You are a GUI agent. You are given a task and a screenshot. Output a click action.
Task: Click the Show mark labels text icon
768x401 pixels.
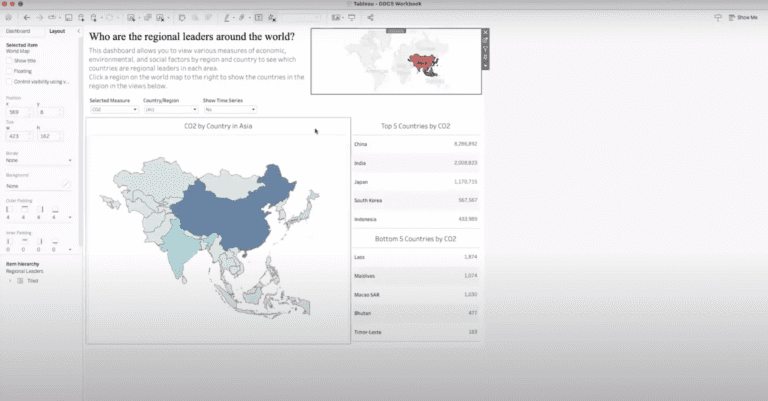259,18
